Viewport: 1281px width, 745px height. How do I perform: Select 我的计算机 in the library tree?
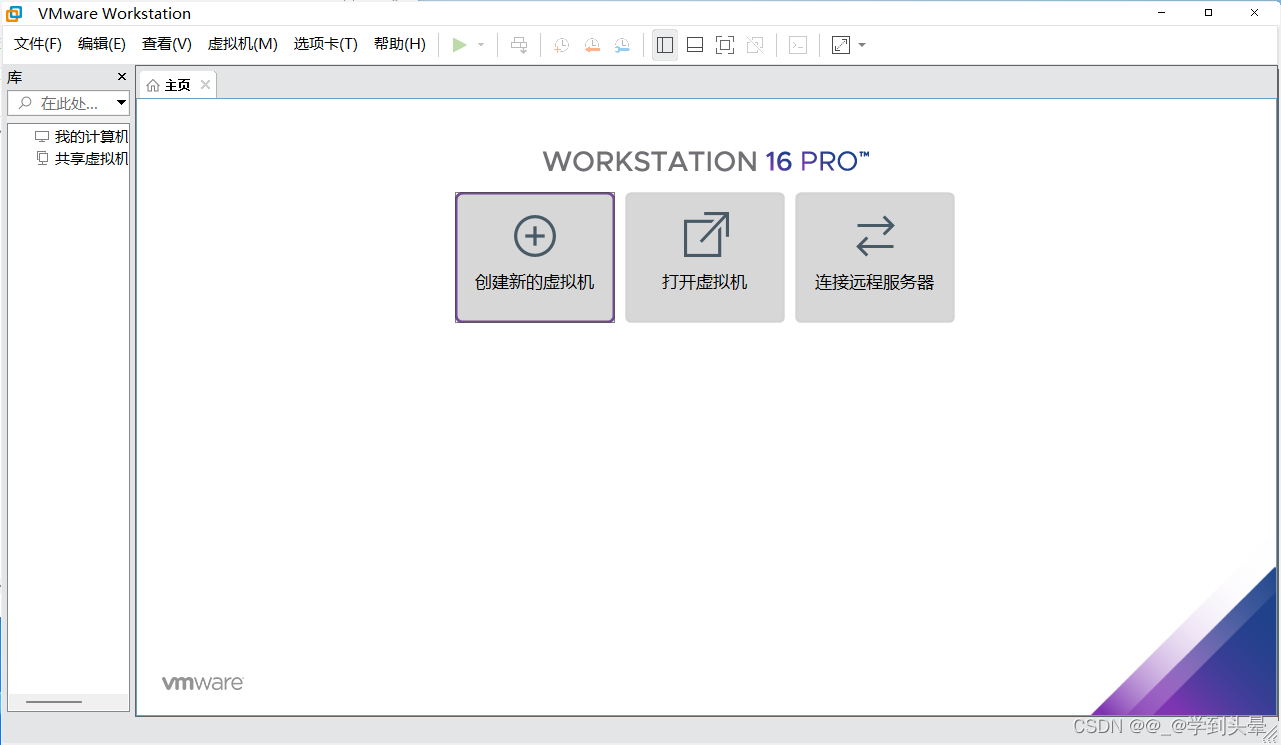[90, 136]
